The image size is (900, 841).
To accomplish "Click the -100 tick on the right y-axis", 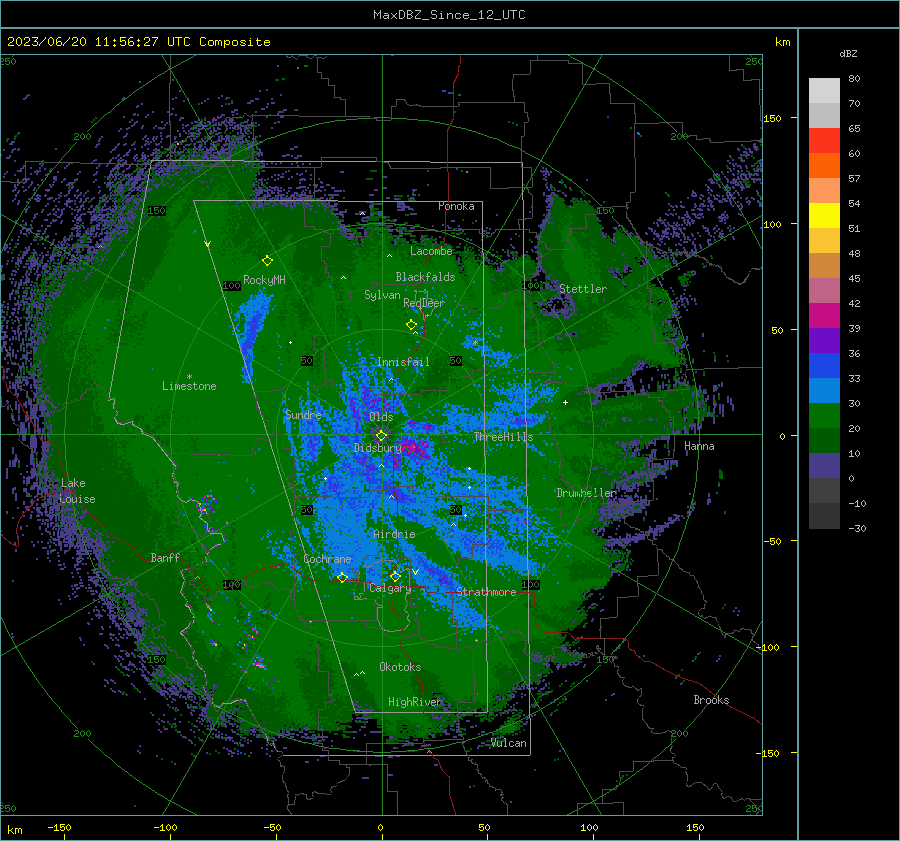I will (767, 647).
